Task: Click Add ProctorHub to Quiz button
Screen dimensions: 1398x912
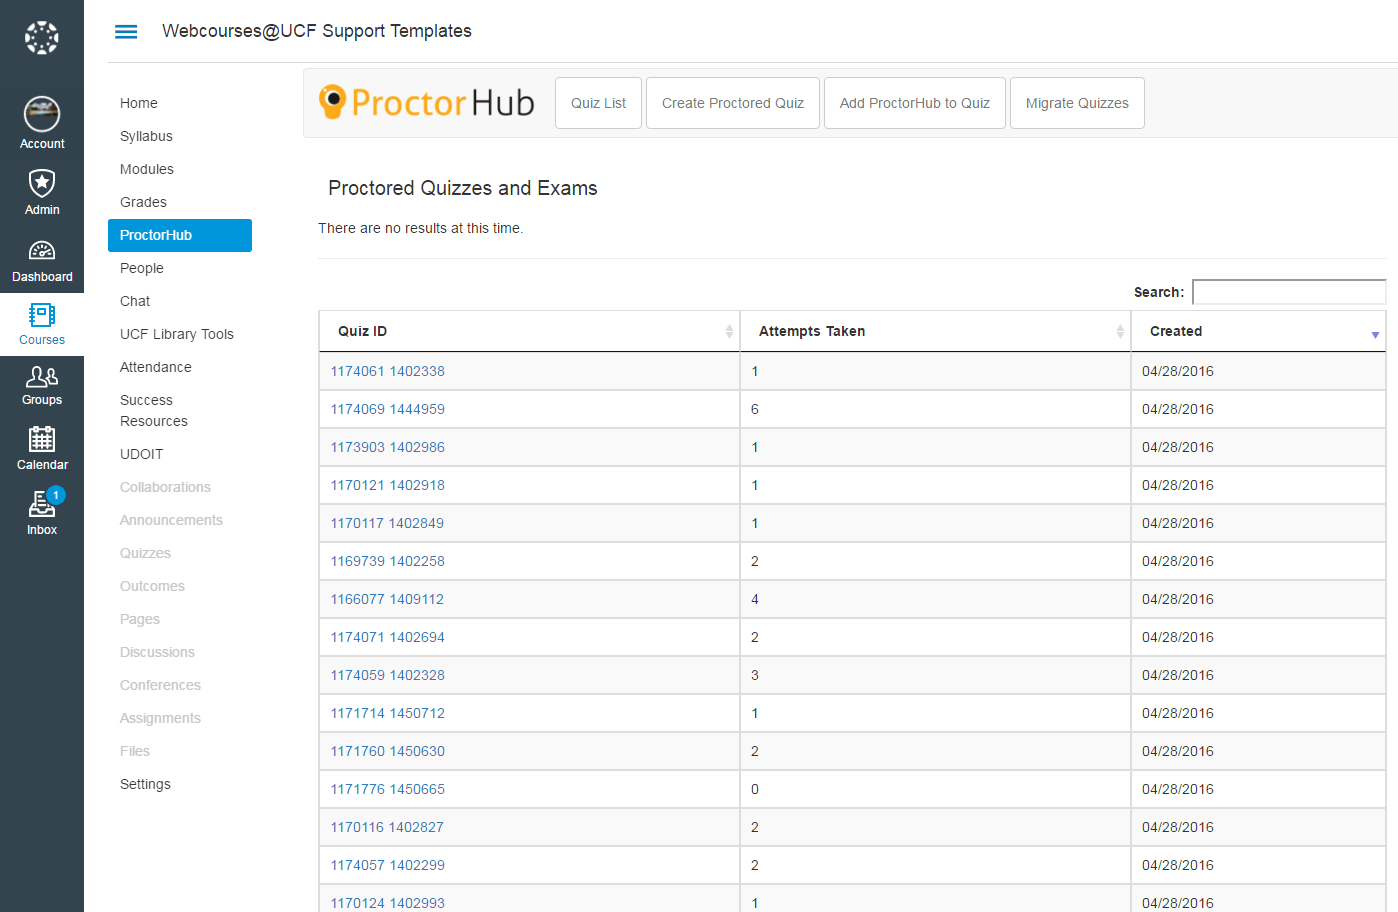Action: (915, 103)
